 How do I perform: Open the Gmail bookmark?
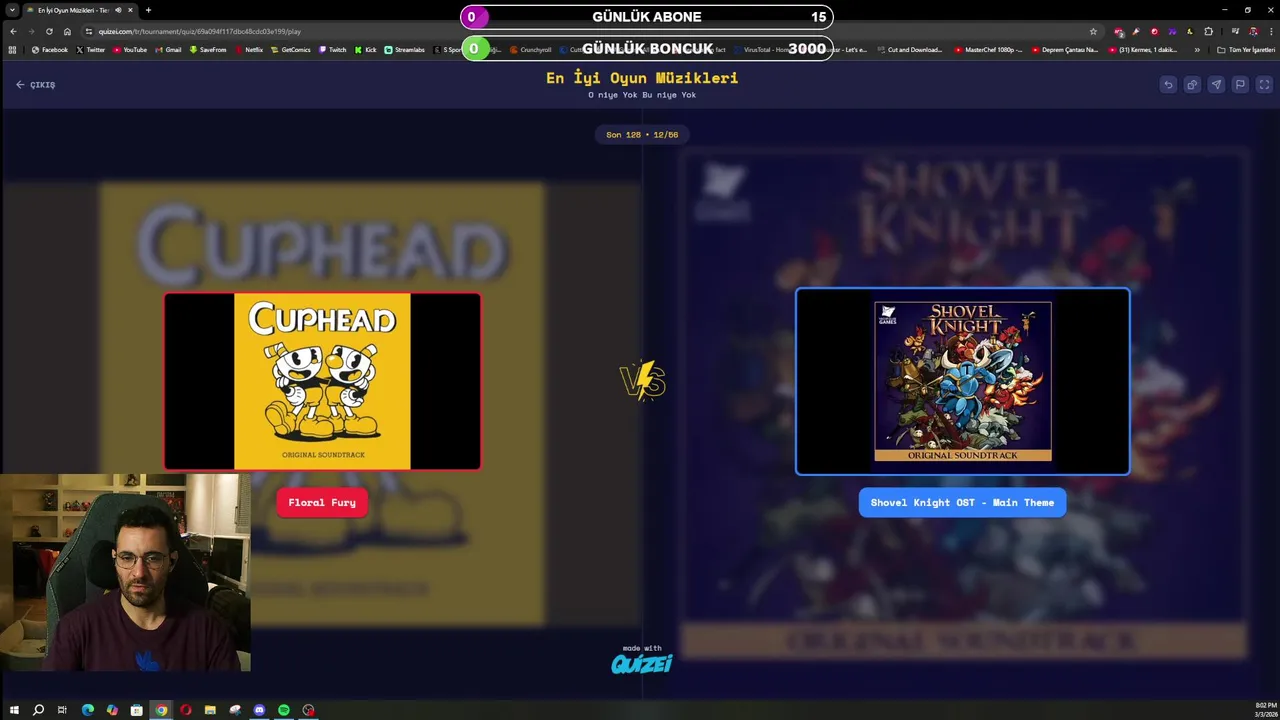pos(168,50)
